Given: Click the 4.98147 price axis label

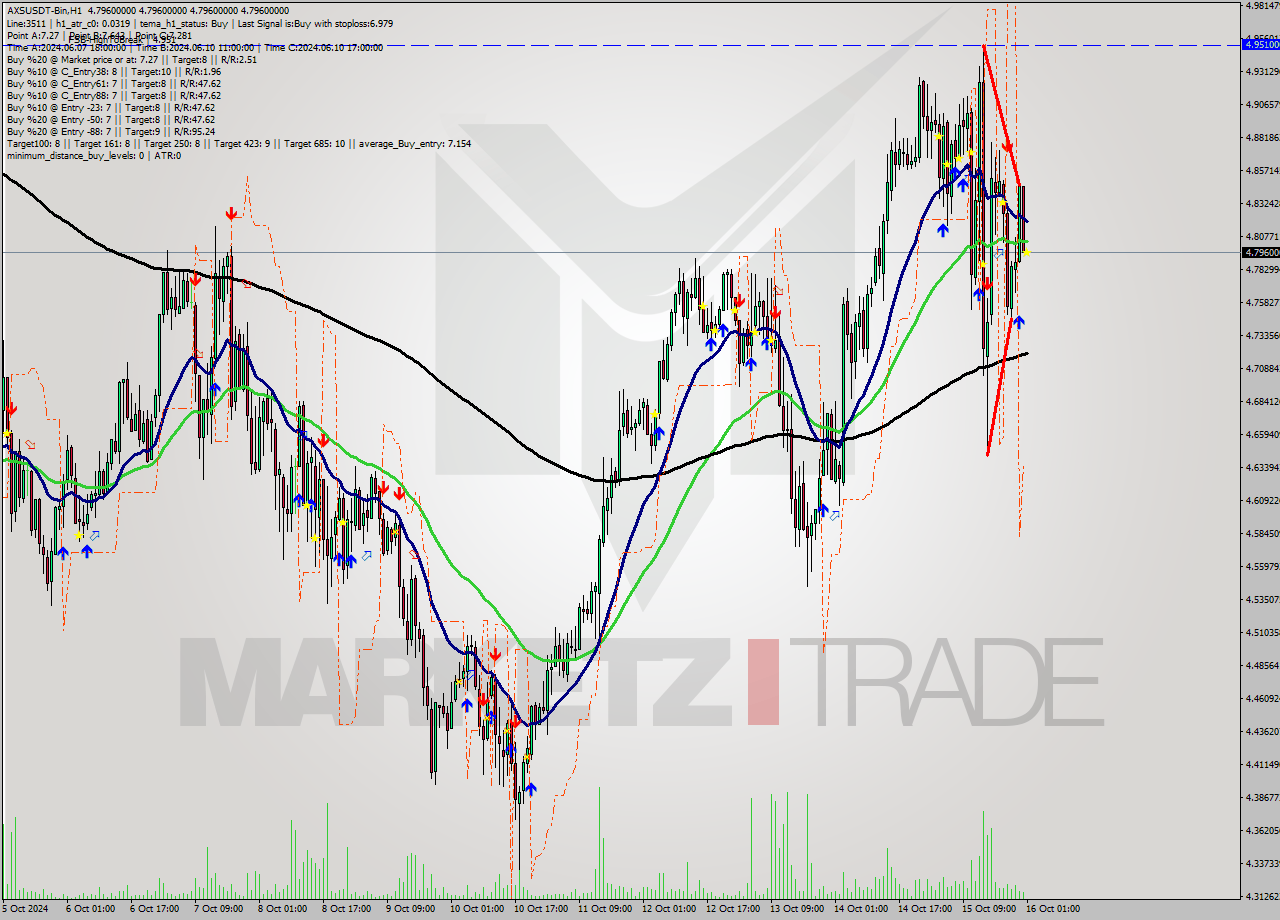Looking at the screenshot, I should click(1262, 6).
